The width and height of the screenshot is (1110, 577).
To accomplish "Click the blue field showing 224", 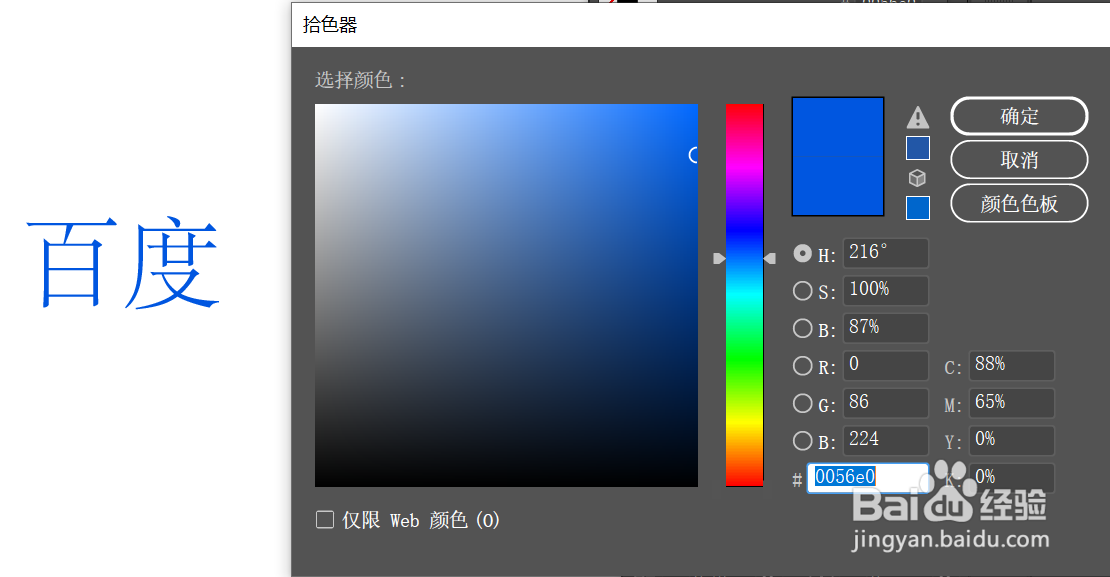I will pos(886,440).
